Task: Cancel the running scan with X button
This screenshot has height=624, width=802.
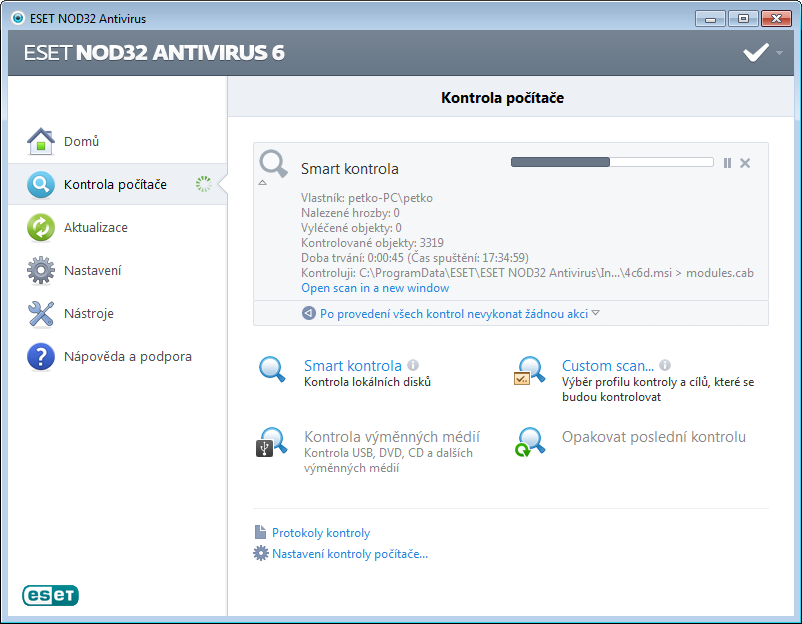Action: pos(745,163)
